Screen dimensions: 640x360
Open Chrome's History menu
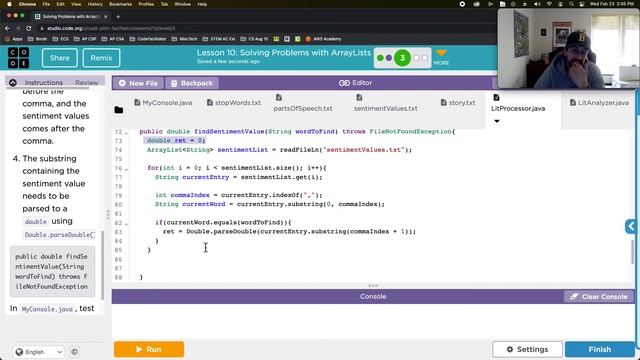95,4
